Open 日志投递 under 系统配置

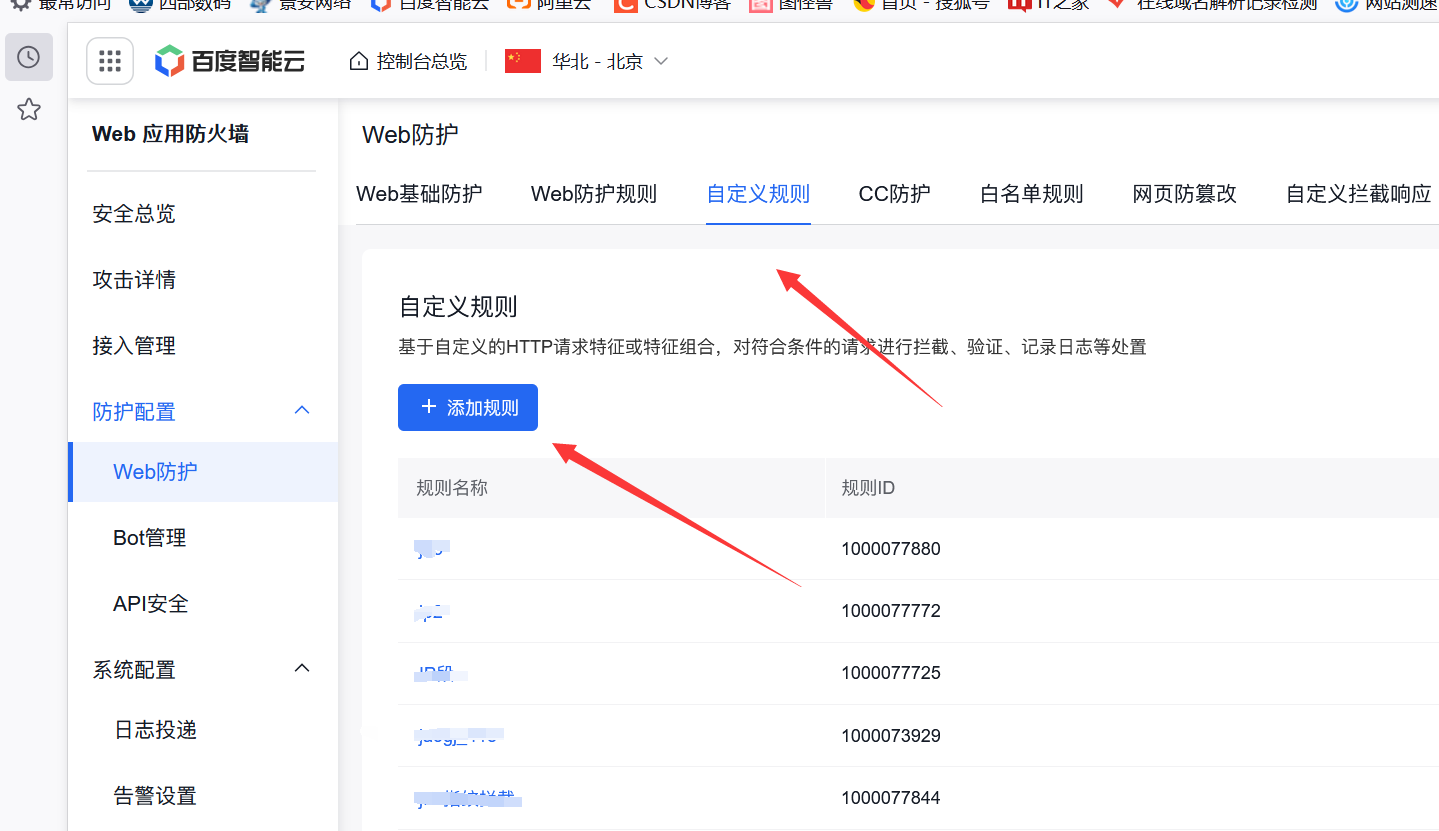tap(155, 730)
